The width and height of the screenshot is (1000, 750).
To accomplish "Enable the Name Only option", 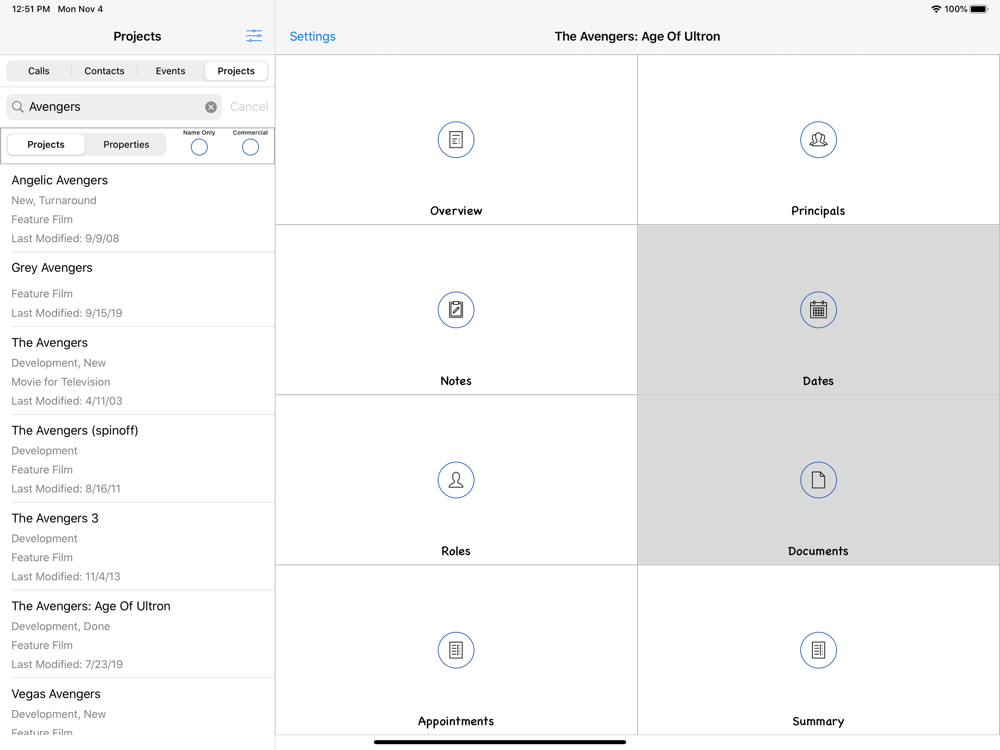I will [199, 147].
